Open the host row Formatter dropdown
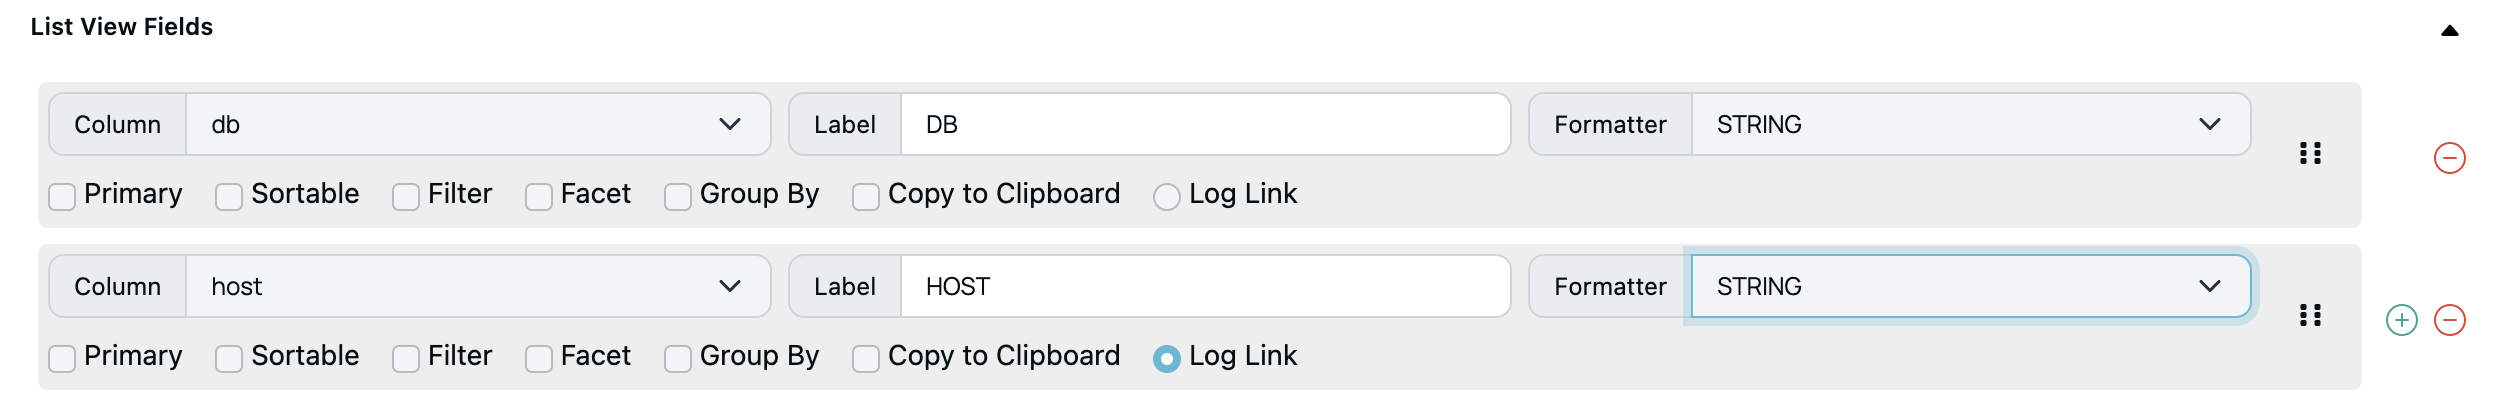The image size is (2498, 408). [x=1970, y=286]
